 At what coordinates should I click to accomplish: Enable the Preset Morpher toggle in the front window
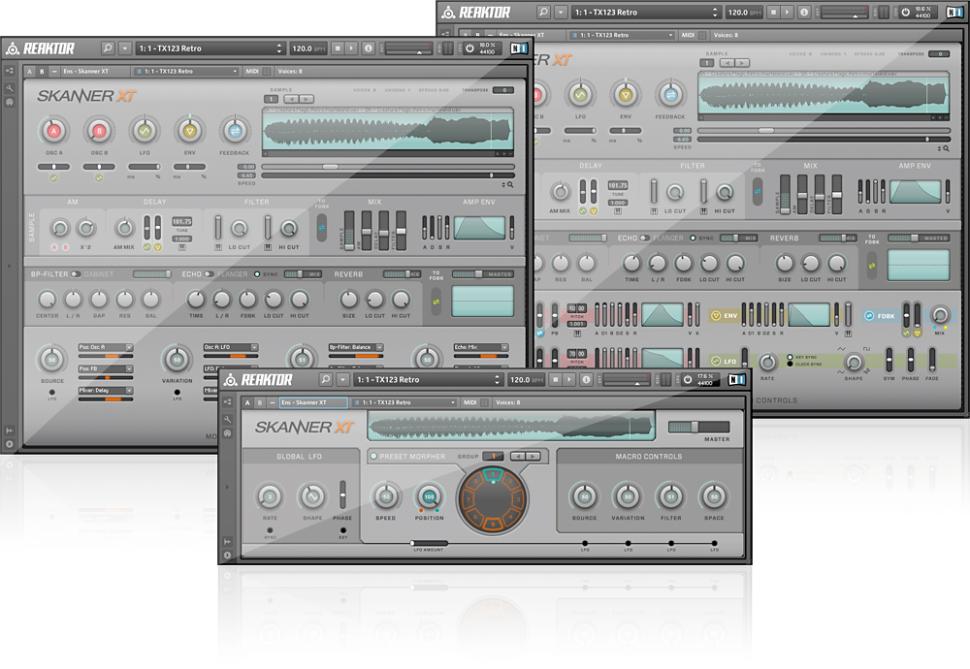(x=373, y=456)
